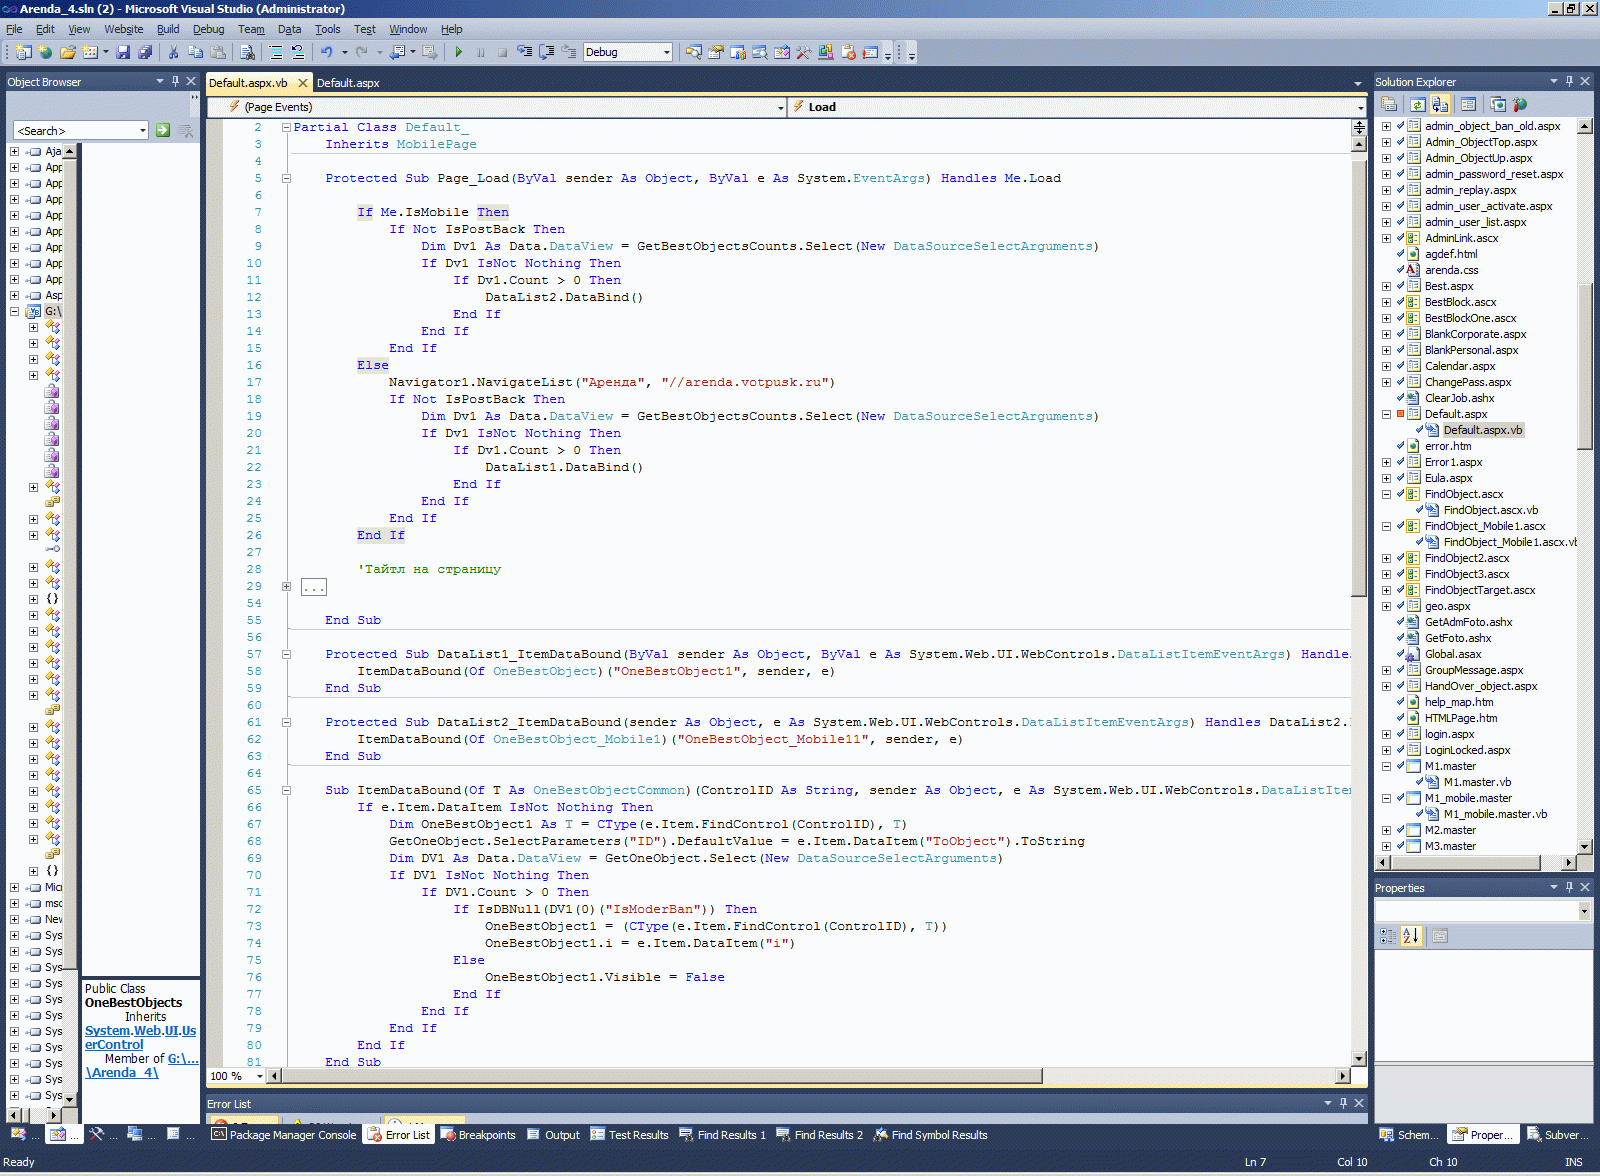Collapse the Default.aspx node in Solution Explorer
The image size is (1600, 1176).
point(1386,414)
